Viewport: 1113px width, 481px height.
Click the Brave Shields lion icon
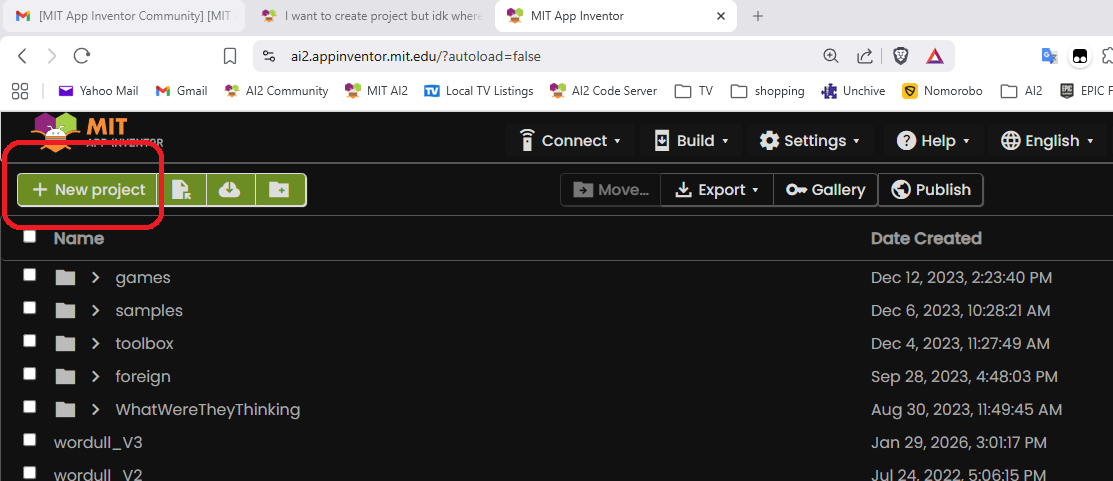900,56
